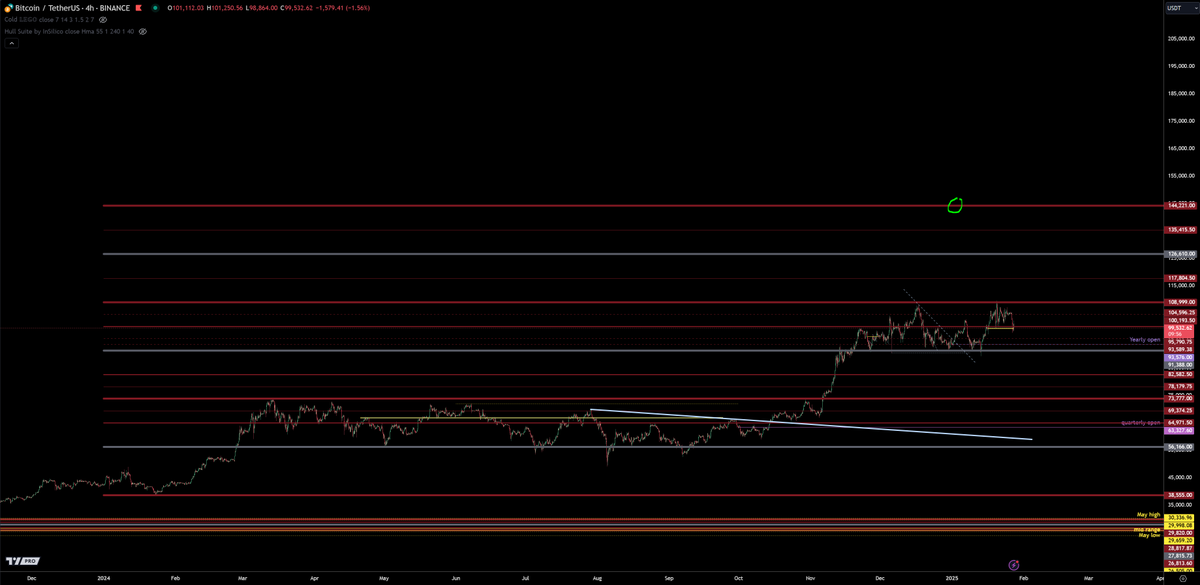1200x585 pixels.
Task: Click the quarterly open label on the chart
Action: 1141,424
